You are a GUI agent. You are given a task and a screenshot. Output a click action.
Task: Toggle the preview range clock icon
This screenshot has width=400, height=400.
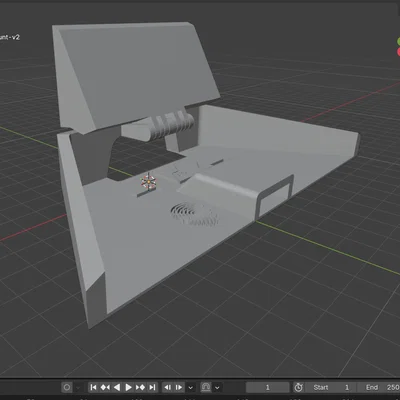[x=298, y=387]
